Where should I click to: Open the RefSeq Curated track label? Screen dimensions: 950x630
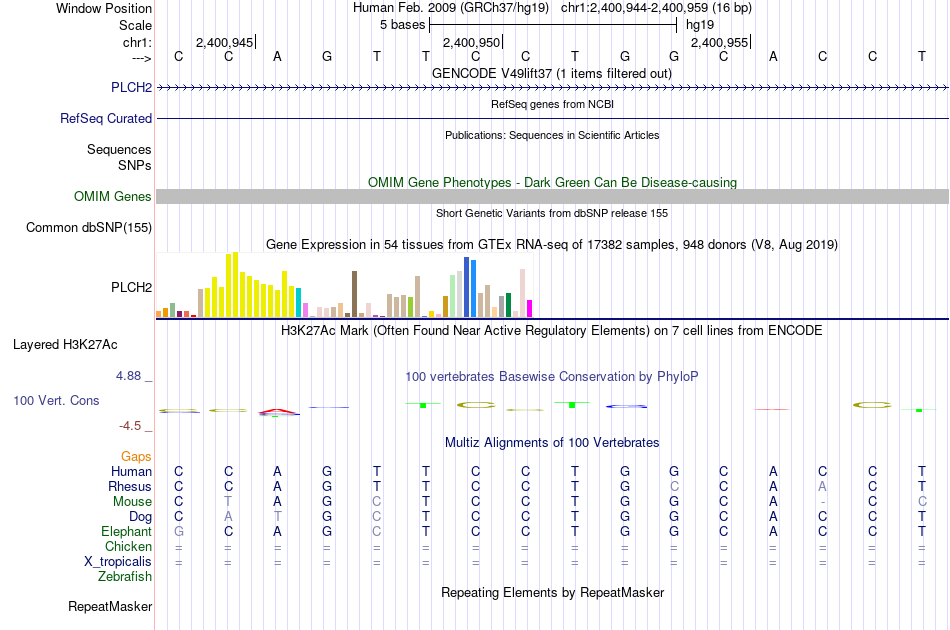tap(105, 118)
